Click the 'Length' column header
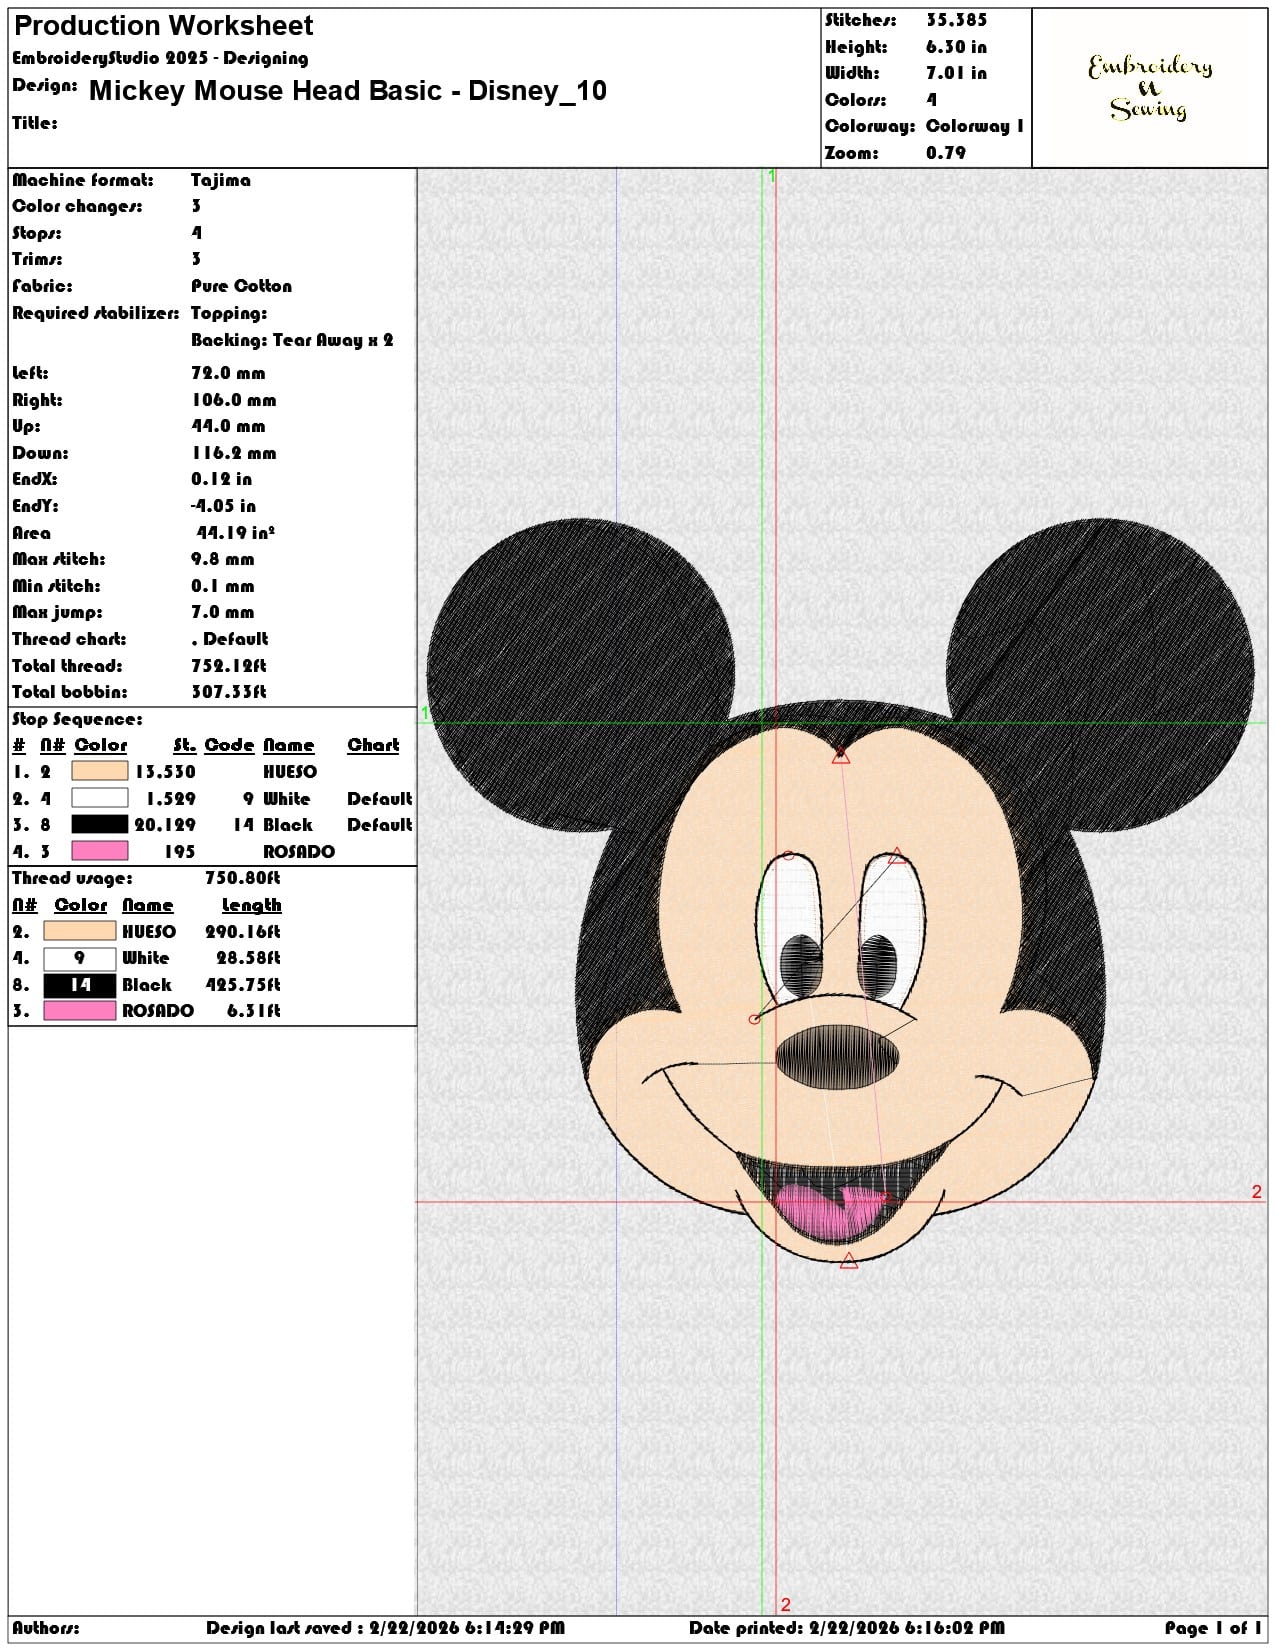 [x=251, y=905]
